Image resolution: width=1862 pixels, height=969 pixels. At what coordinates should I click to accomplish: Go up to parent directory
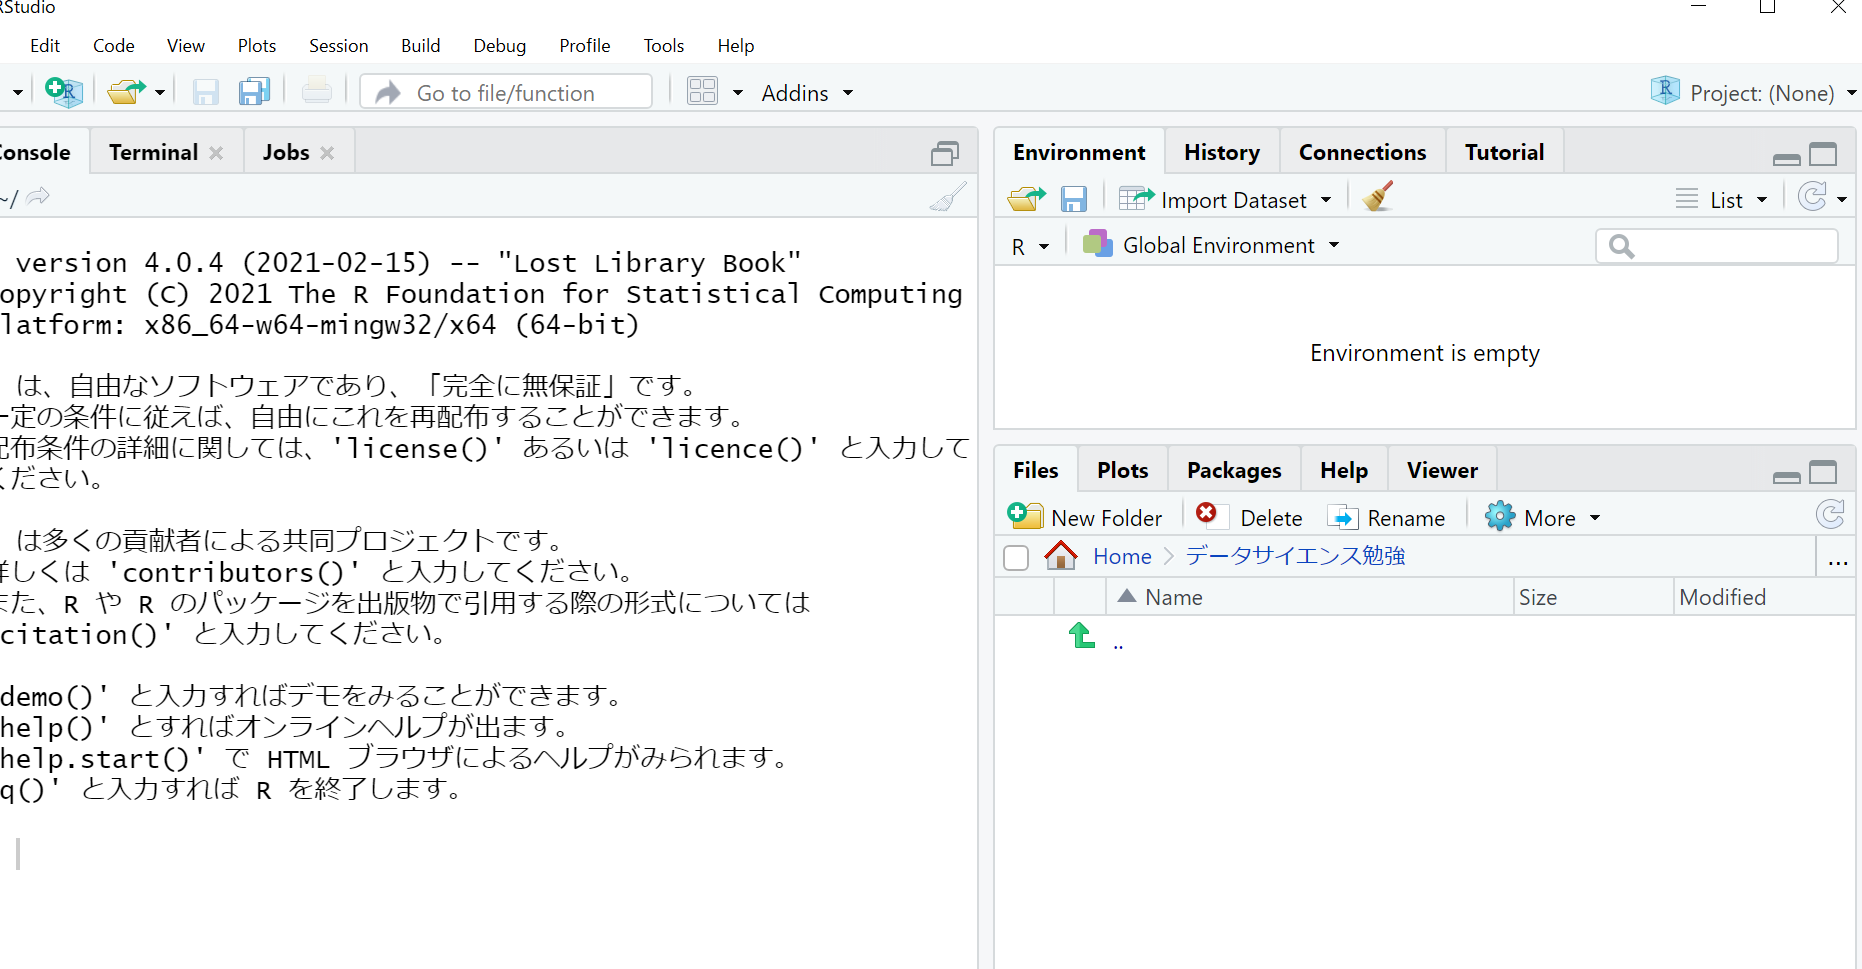[1082, 636]
